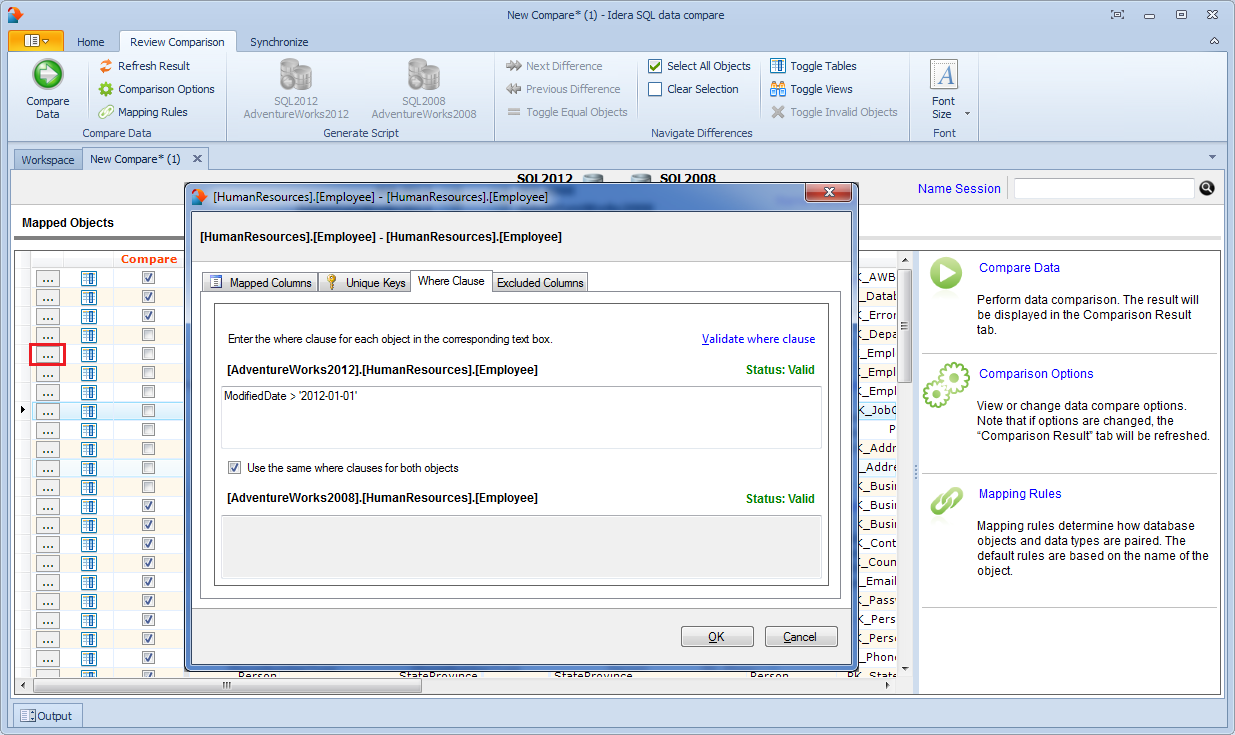Click the Validate where clause link
The image size is (1235, 735).
[758, 339]
